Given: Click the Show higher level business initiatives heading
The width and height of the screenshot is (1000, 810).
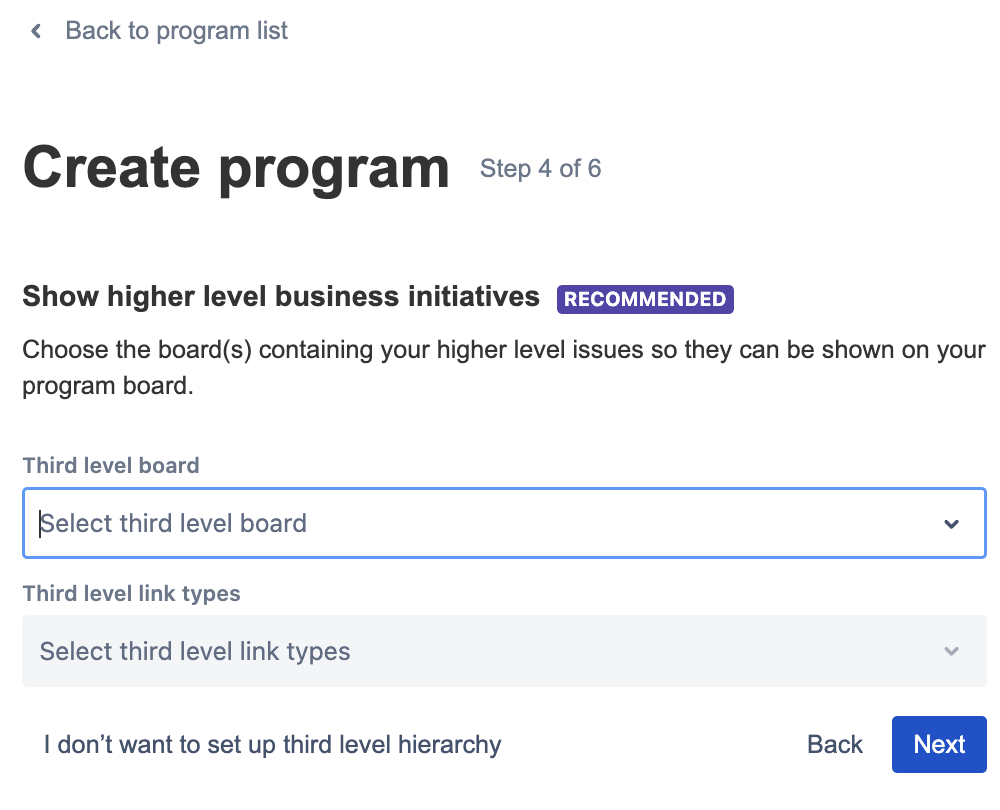Looking at the screenshot, I should coord(281,297).
